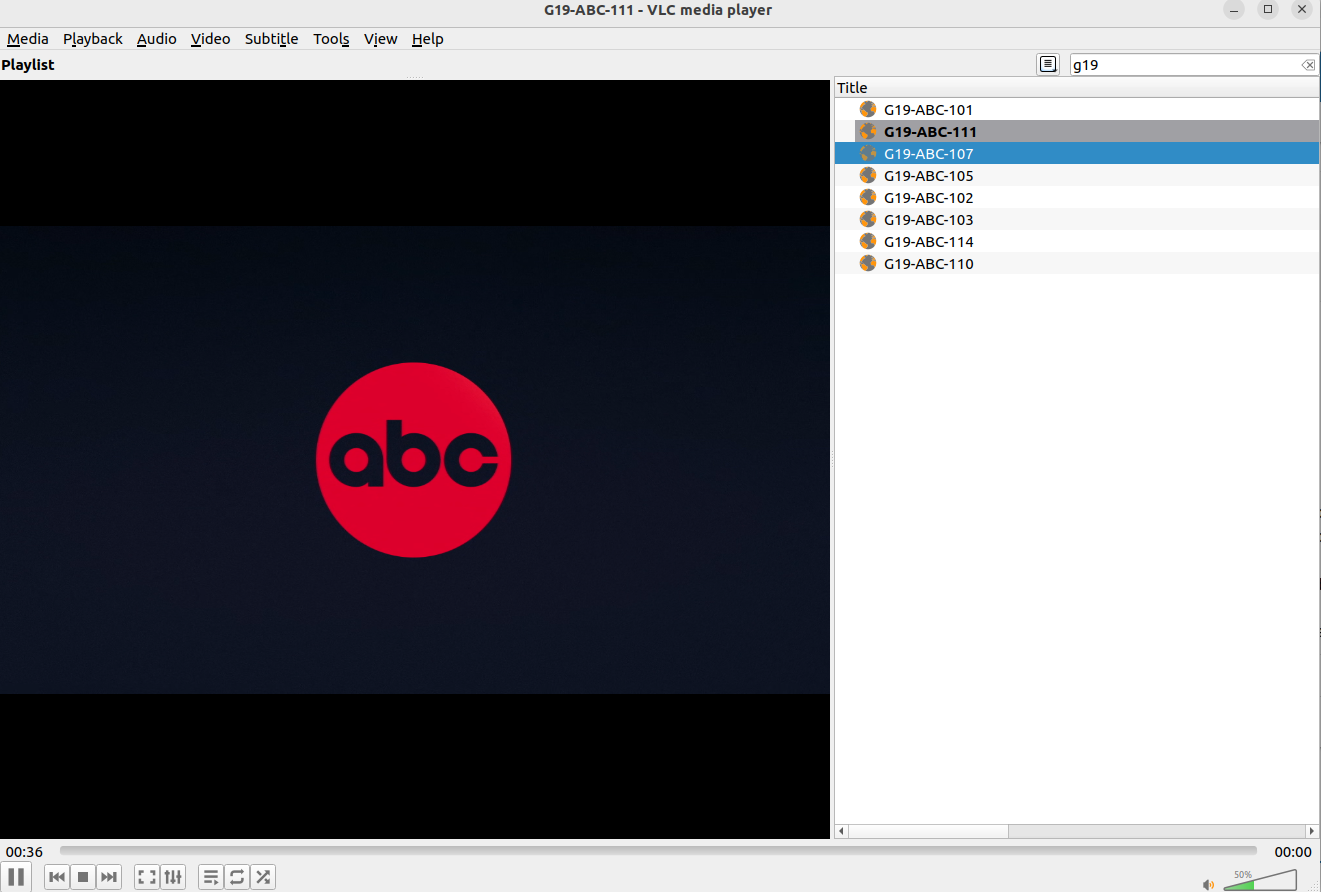Skip to previous media in playlist
This screenshot has width=1321, height=892.
point(57,877)
